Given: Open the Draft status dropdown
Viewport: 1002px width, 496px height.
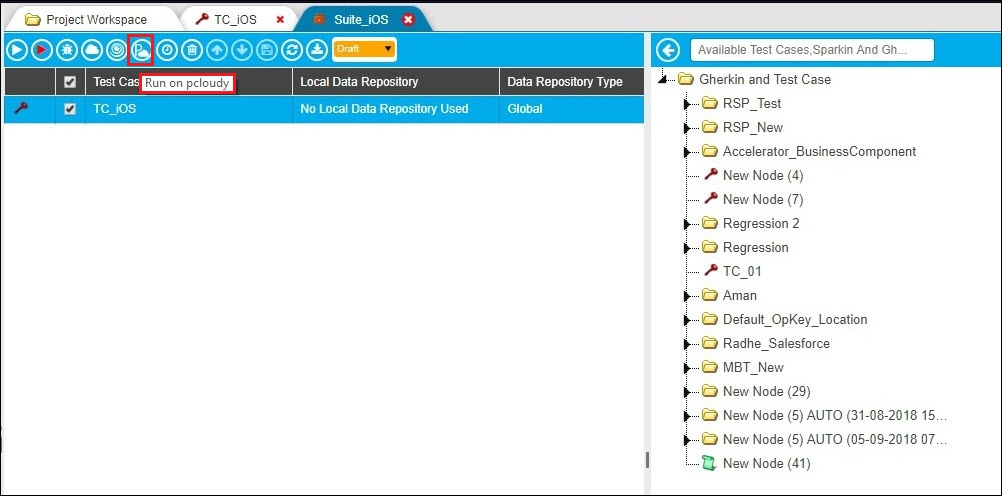Looking at the screenshot, I should 364,49.
